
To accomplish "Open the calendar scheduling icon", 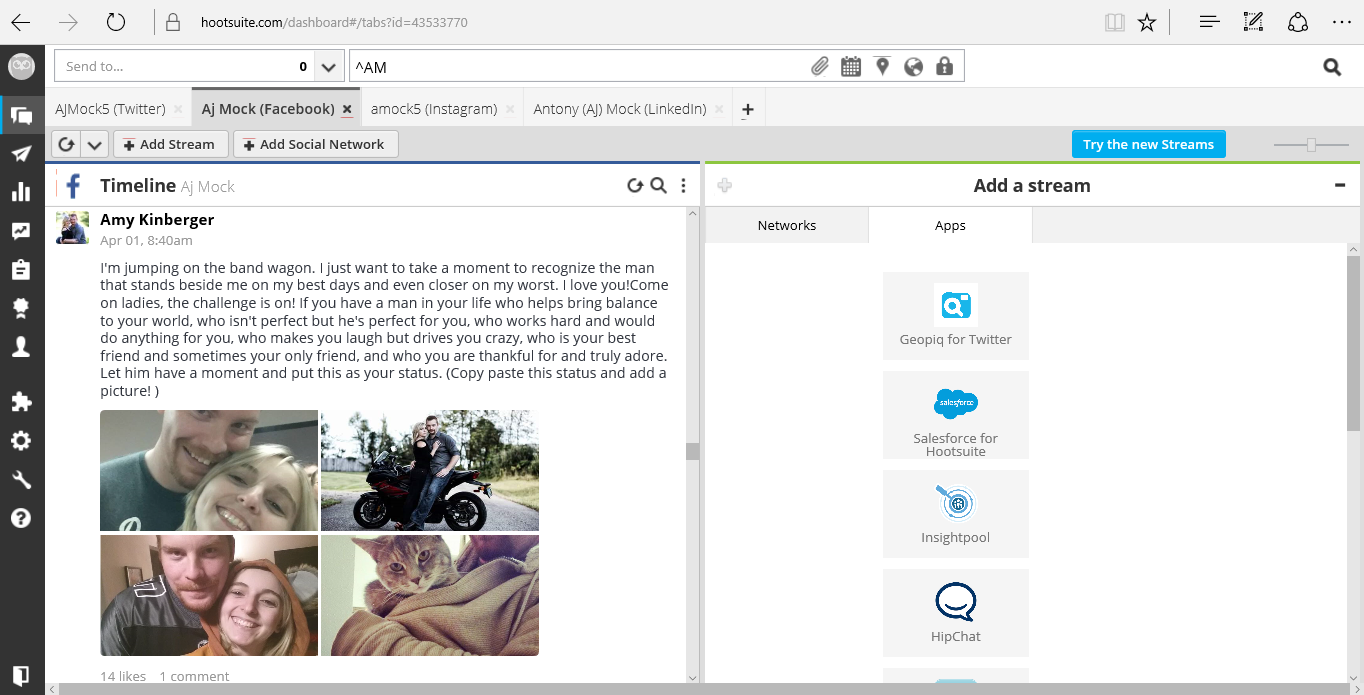I will click(x=851, y=67).
